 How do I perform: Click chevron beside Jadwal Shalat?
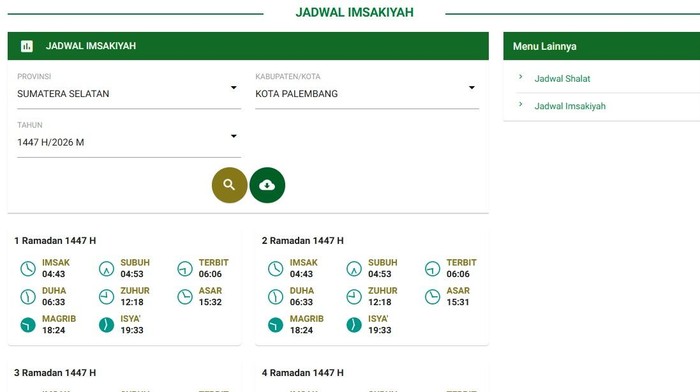tap(521, 77)
